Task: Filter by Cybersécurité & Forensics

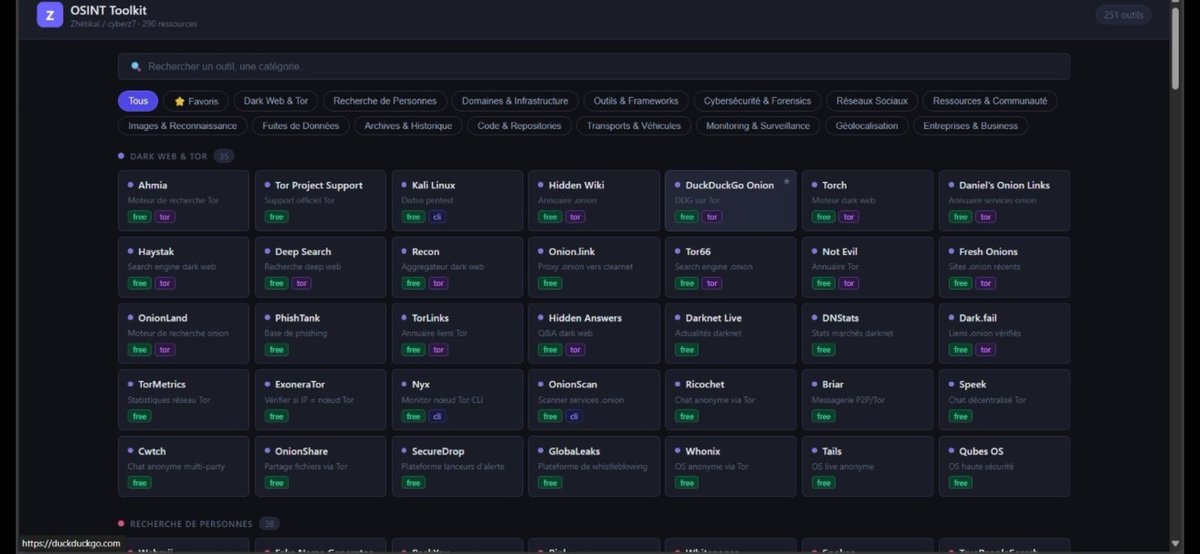Action: 758,101
